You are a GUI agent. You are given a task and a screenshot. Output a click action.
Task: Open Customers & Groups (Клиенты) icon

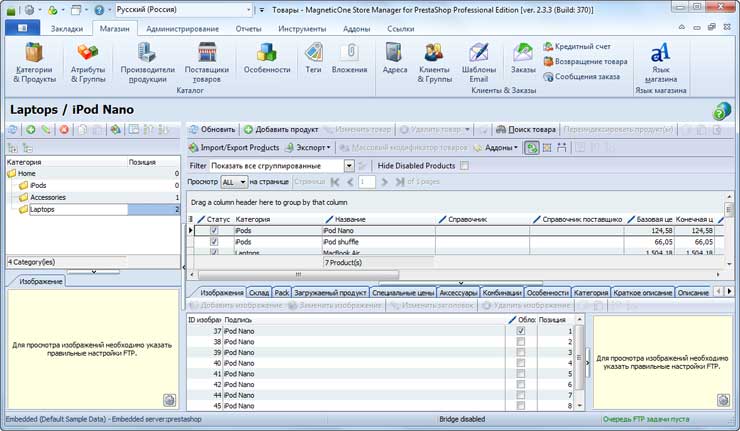434,62
